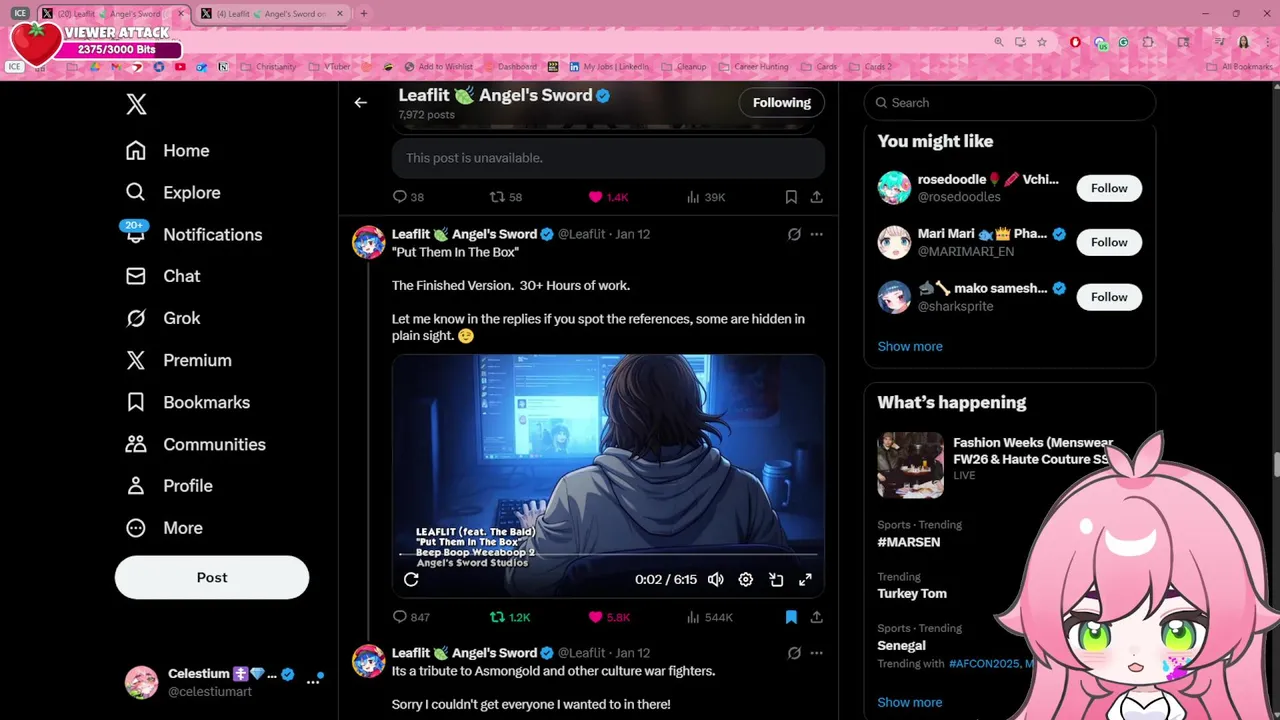Share the post with 544K views
The height and width of the screenshot is (720, 1280).
816,617
